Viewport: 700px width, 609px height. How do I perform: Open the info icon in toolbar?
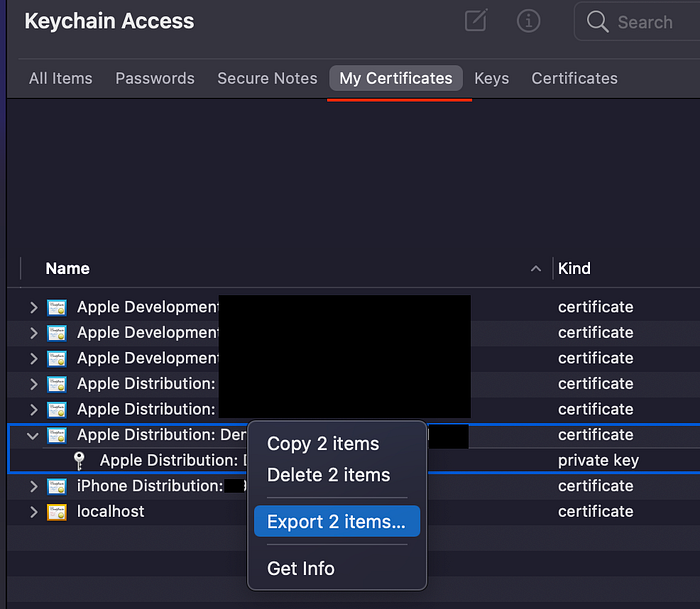pyautogui.click(x=529, y=21)
